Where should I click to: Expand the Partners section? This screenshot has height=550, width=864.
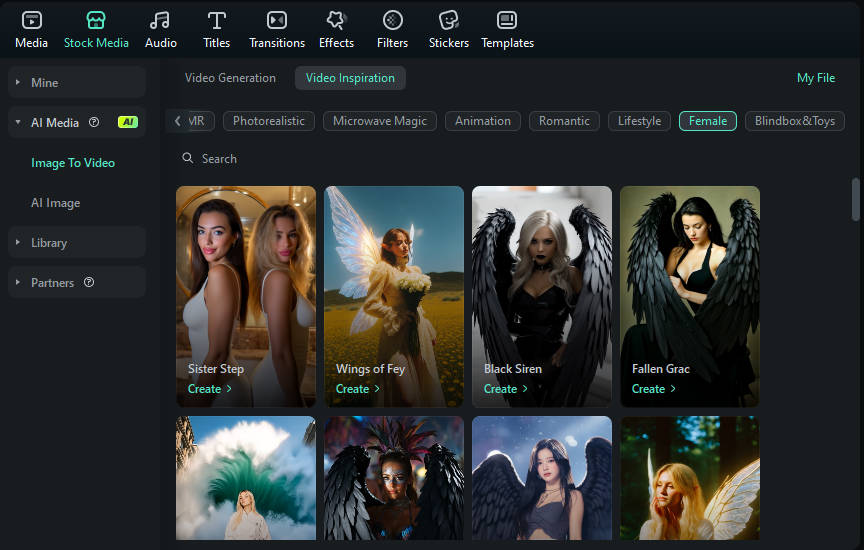coord(77,282)
